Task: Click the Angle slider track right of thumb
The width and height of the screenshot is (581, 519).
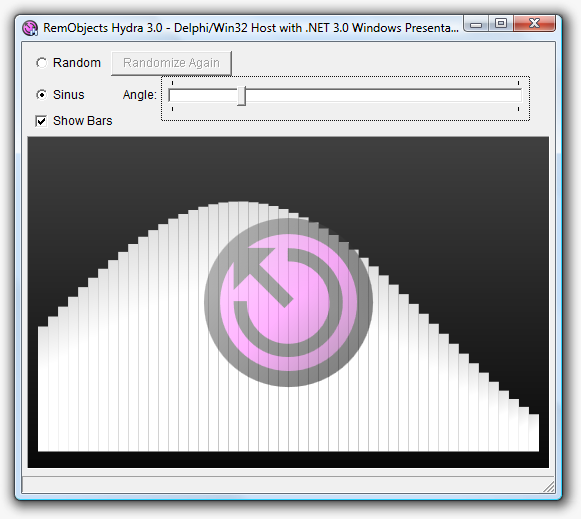Action: 384,96
